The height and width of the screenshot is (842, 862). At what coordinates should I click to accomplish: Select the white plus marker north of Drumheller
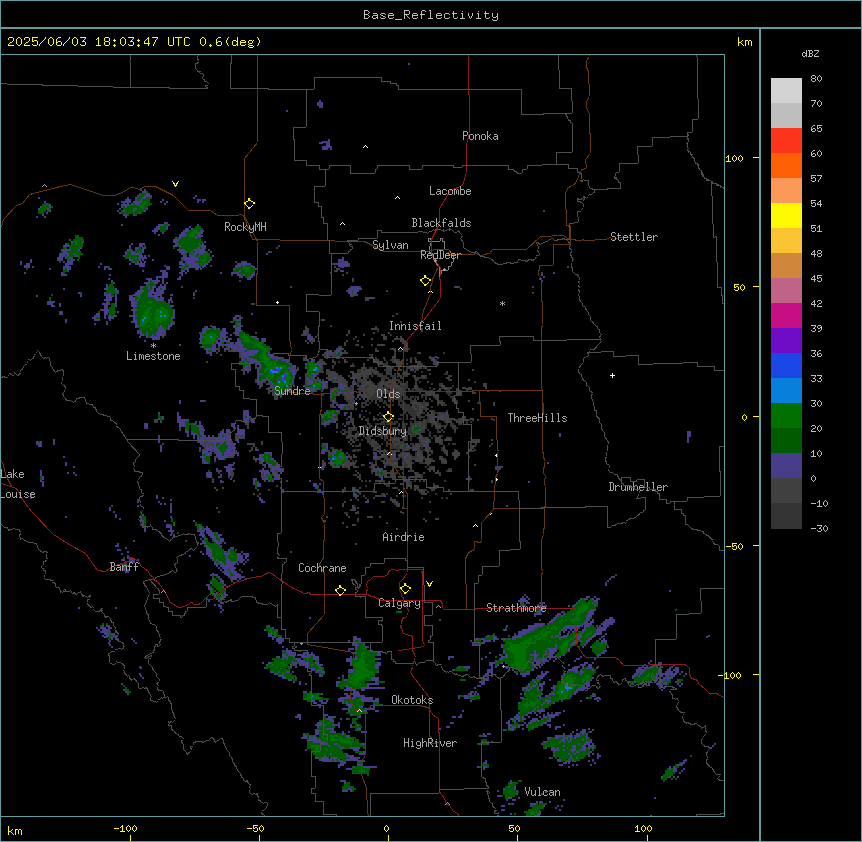(x=612, y=375)
